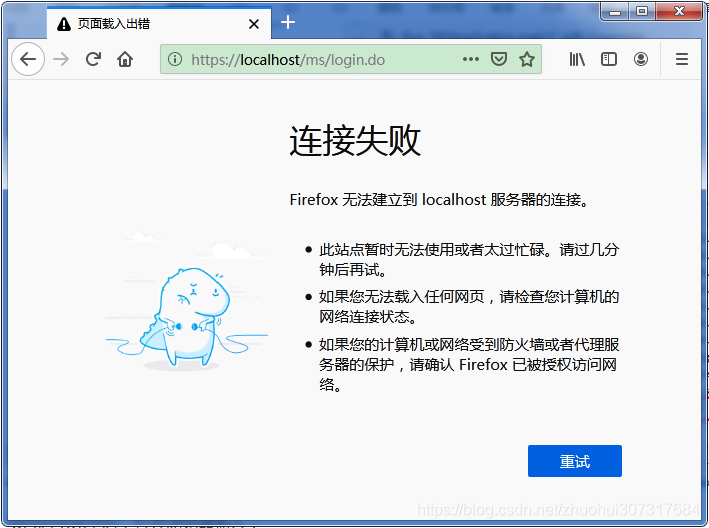Close the Firefox window
This screenshot has width=709, height=528.
(x=679, y=11)
